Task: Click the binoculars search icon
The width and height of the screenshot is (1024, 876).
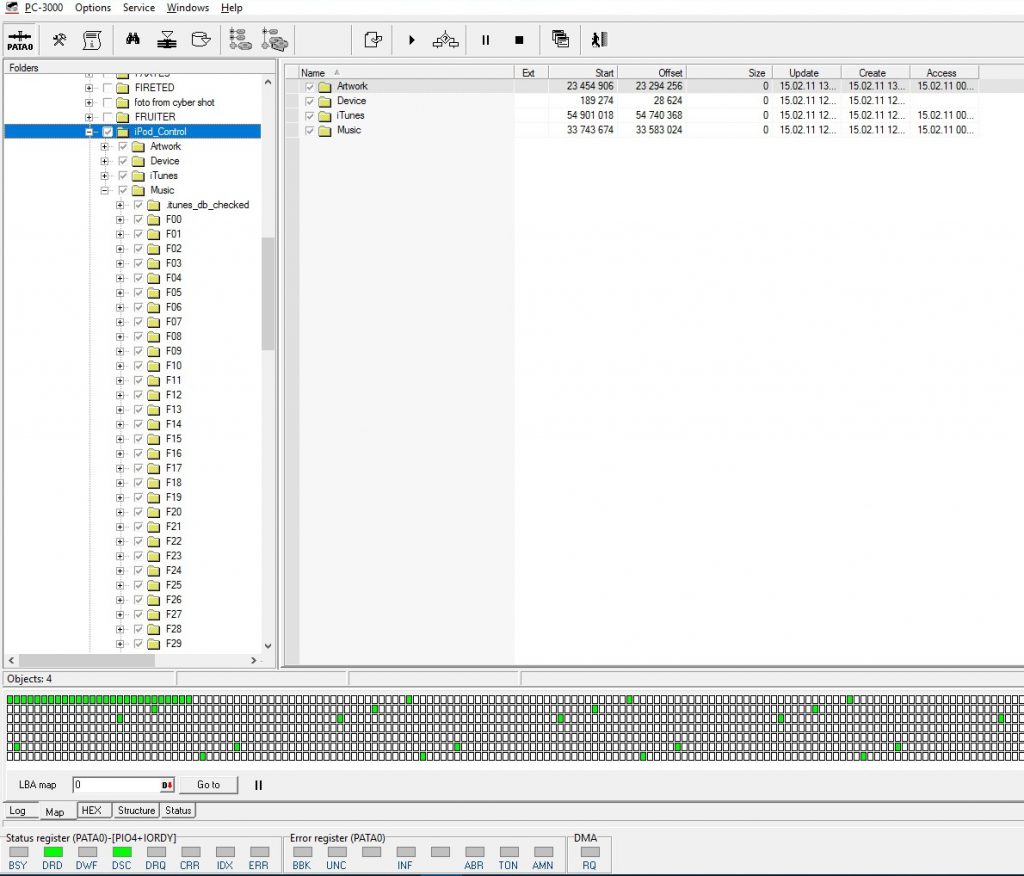Action: [132, 40]
